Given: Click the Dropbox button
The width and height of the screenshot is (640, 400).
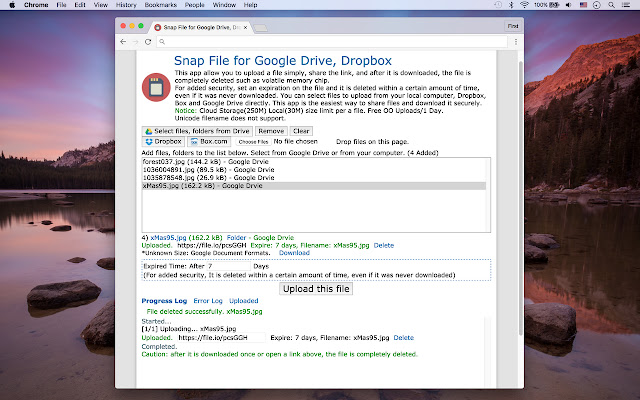Looking at the screenshot, I should [x=163, y=142].
